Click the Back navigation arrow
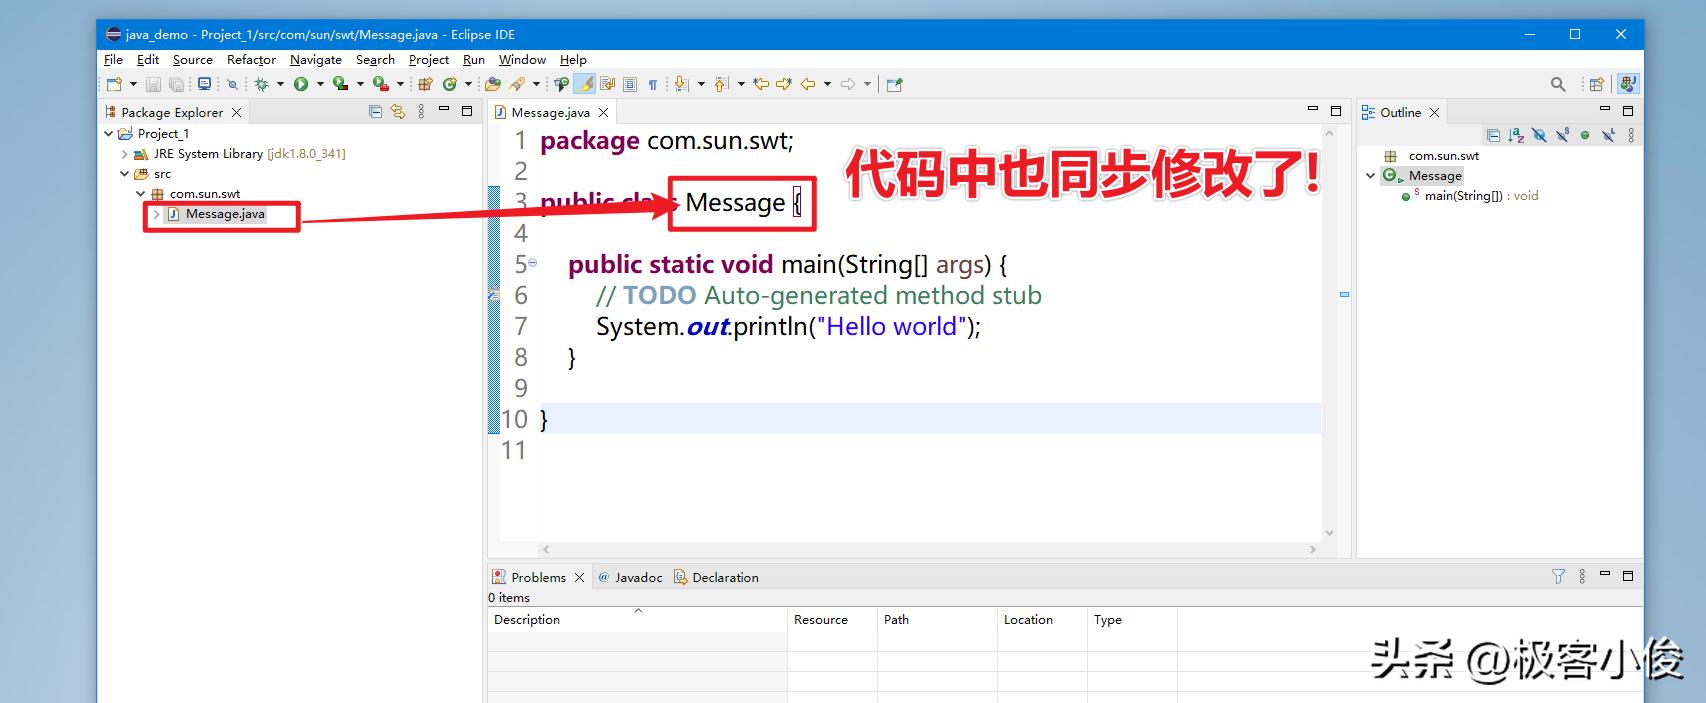Image resolution: width=1706 pixels, height=703 pixels. pos(808,84)
